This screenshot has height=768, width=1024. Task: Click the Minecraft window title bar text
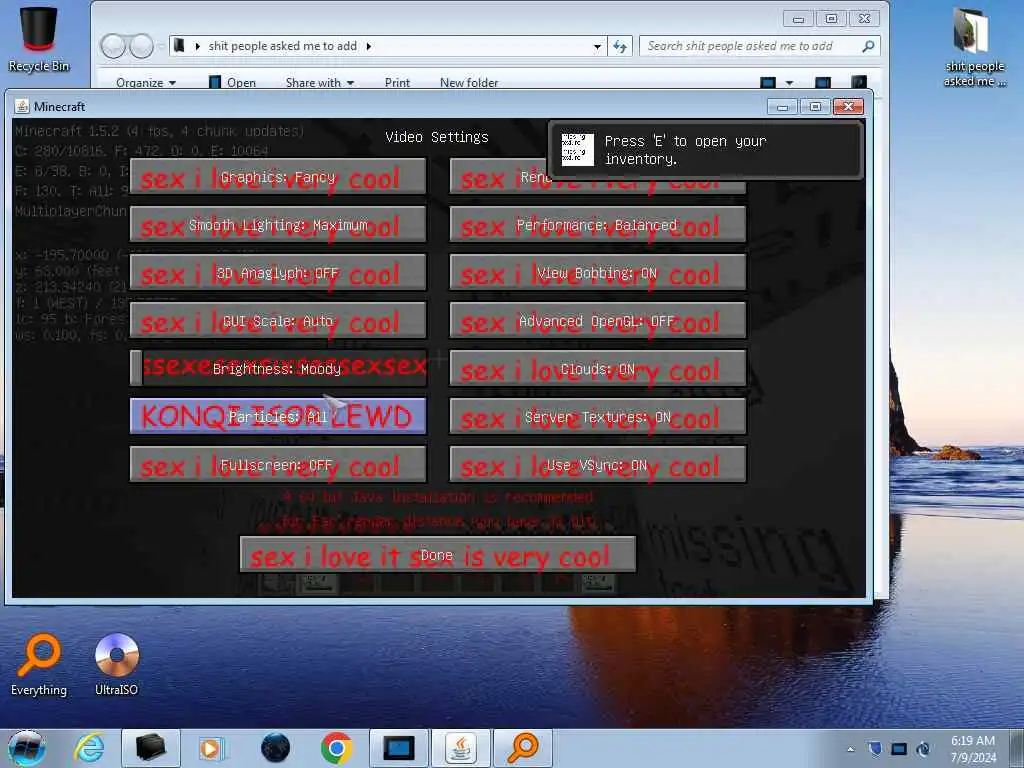click(x=59, y=106)
